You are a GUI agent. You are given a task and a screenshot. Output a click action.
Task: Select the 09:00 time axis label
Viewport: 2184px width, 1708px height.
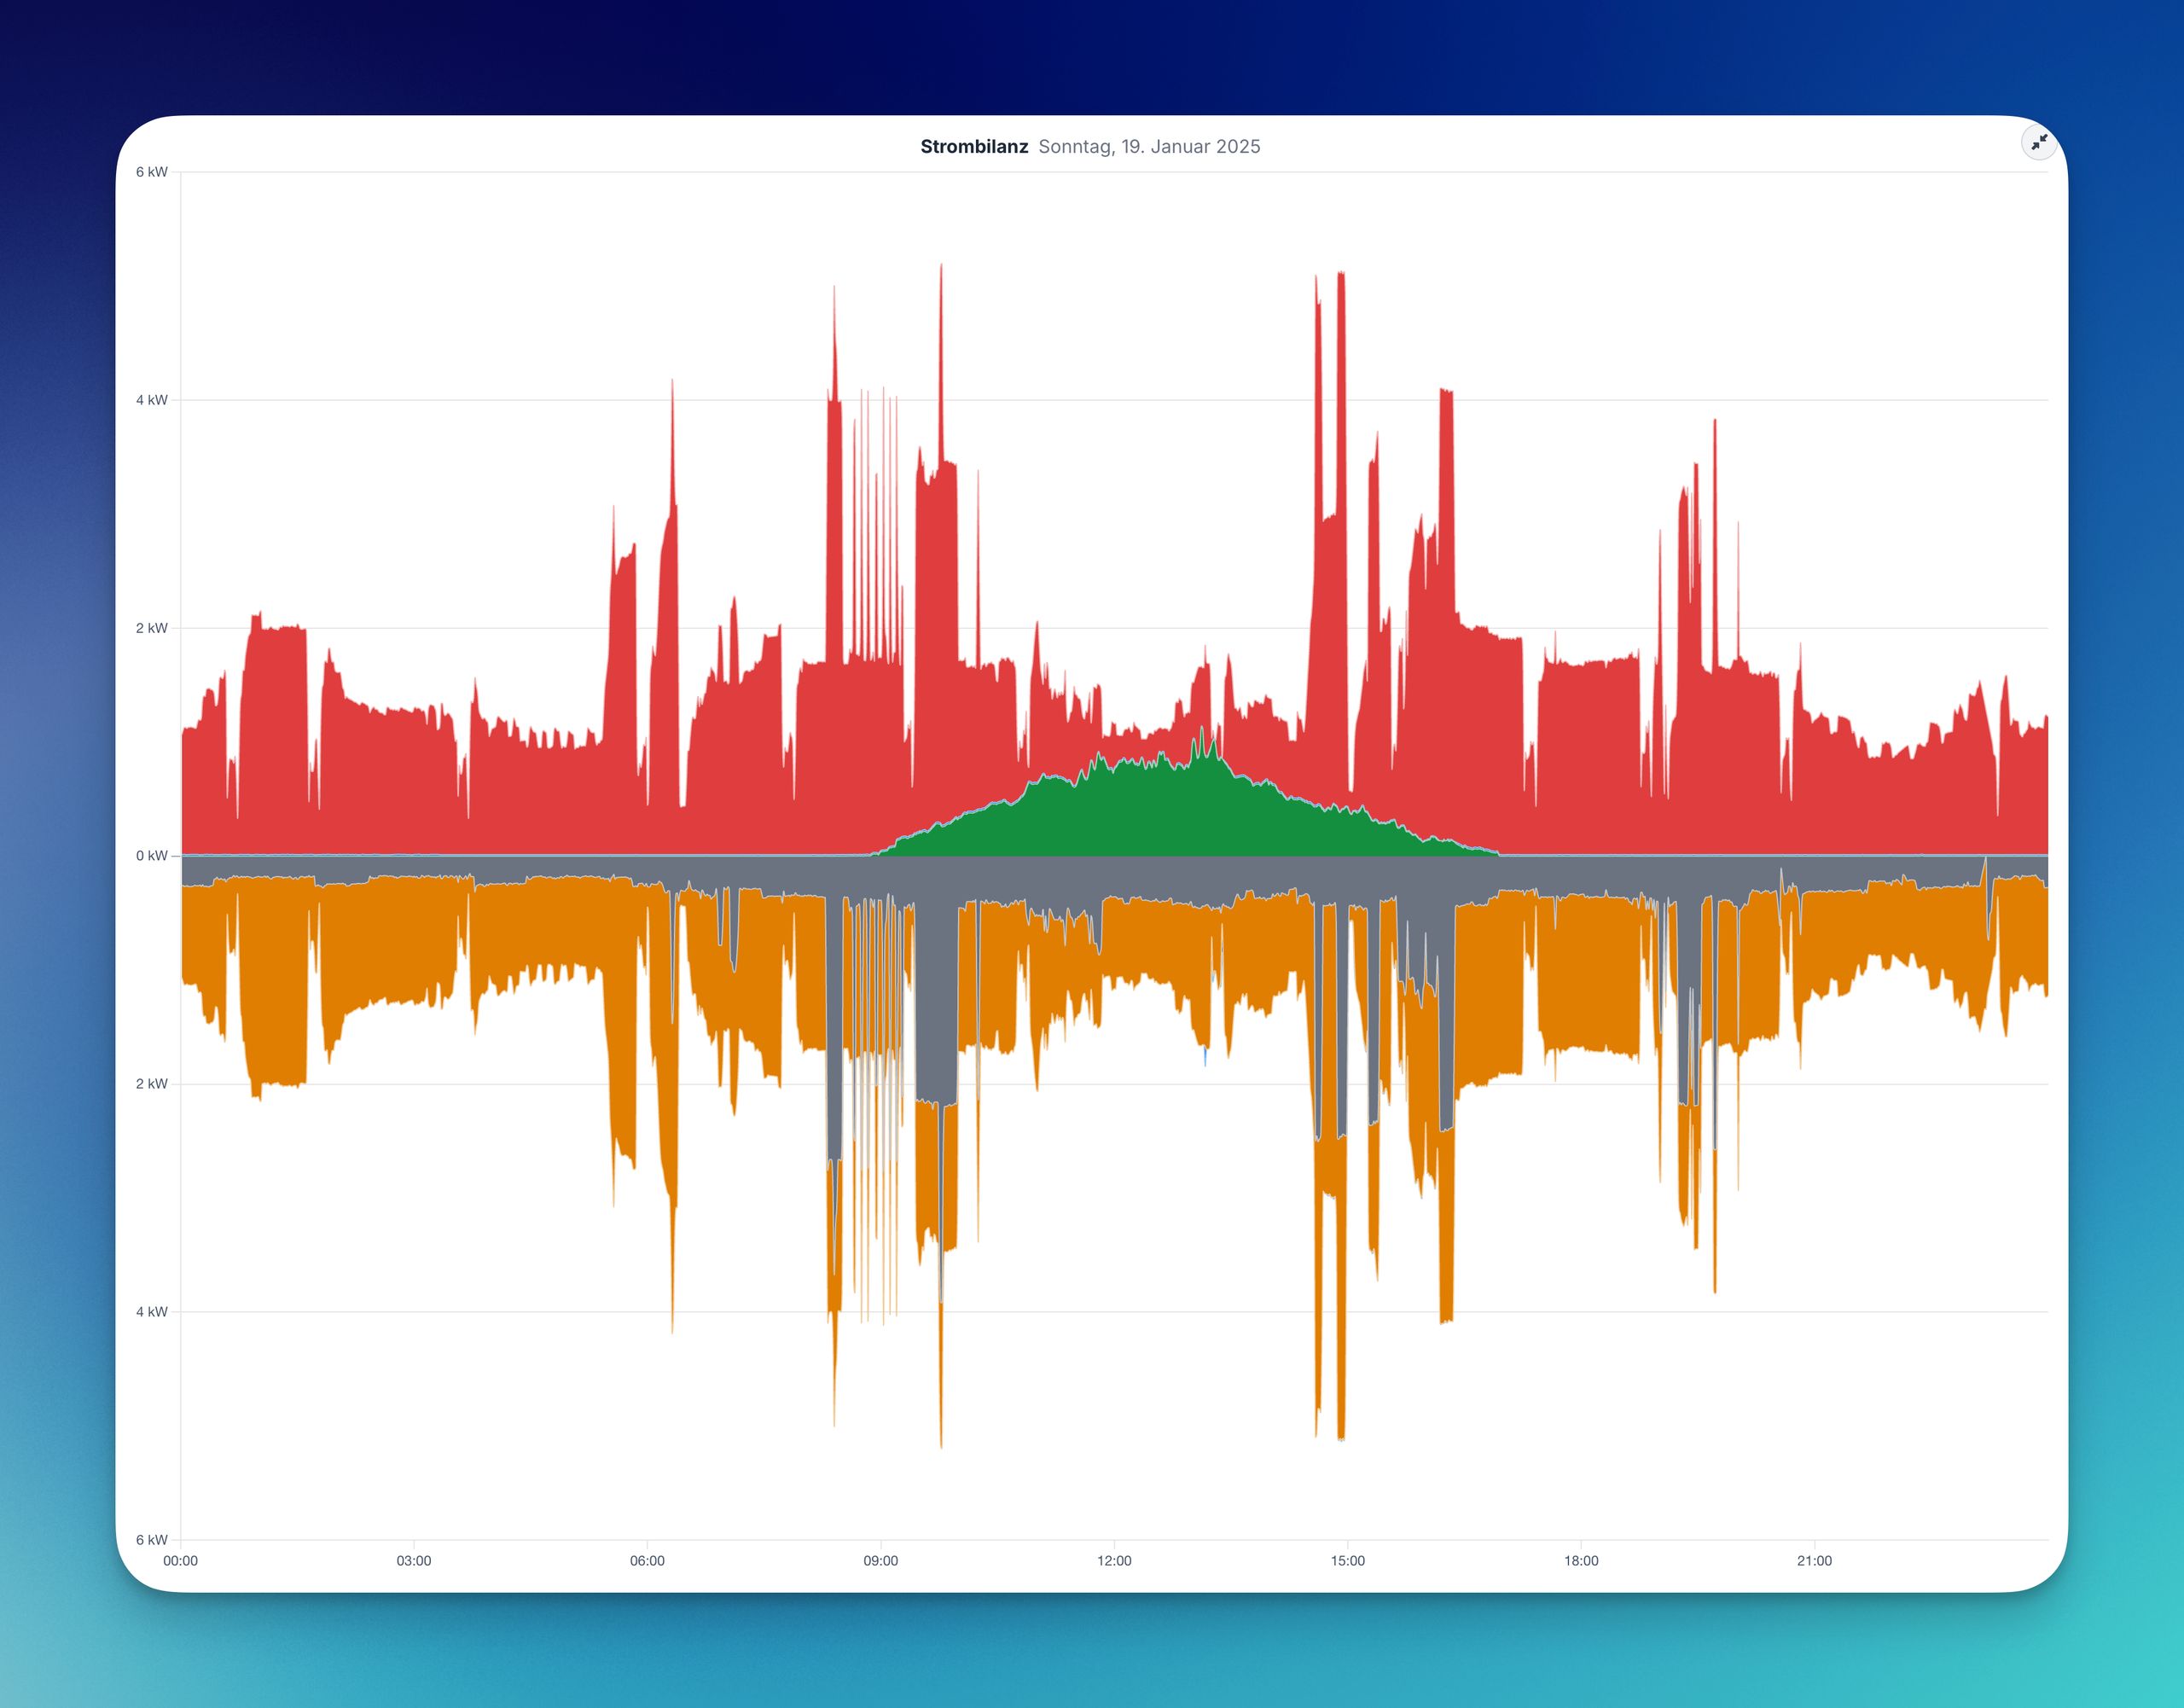880,1561
